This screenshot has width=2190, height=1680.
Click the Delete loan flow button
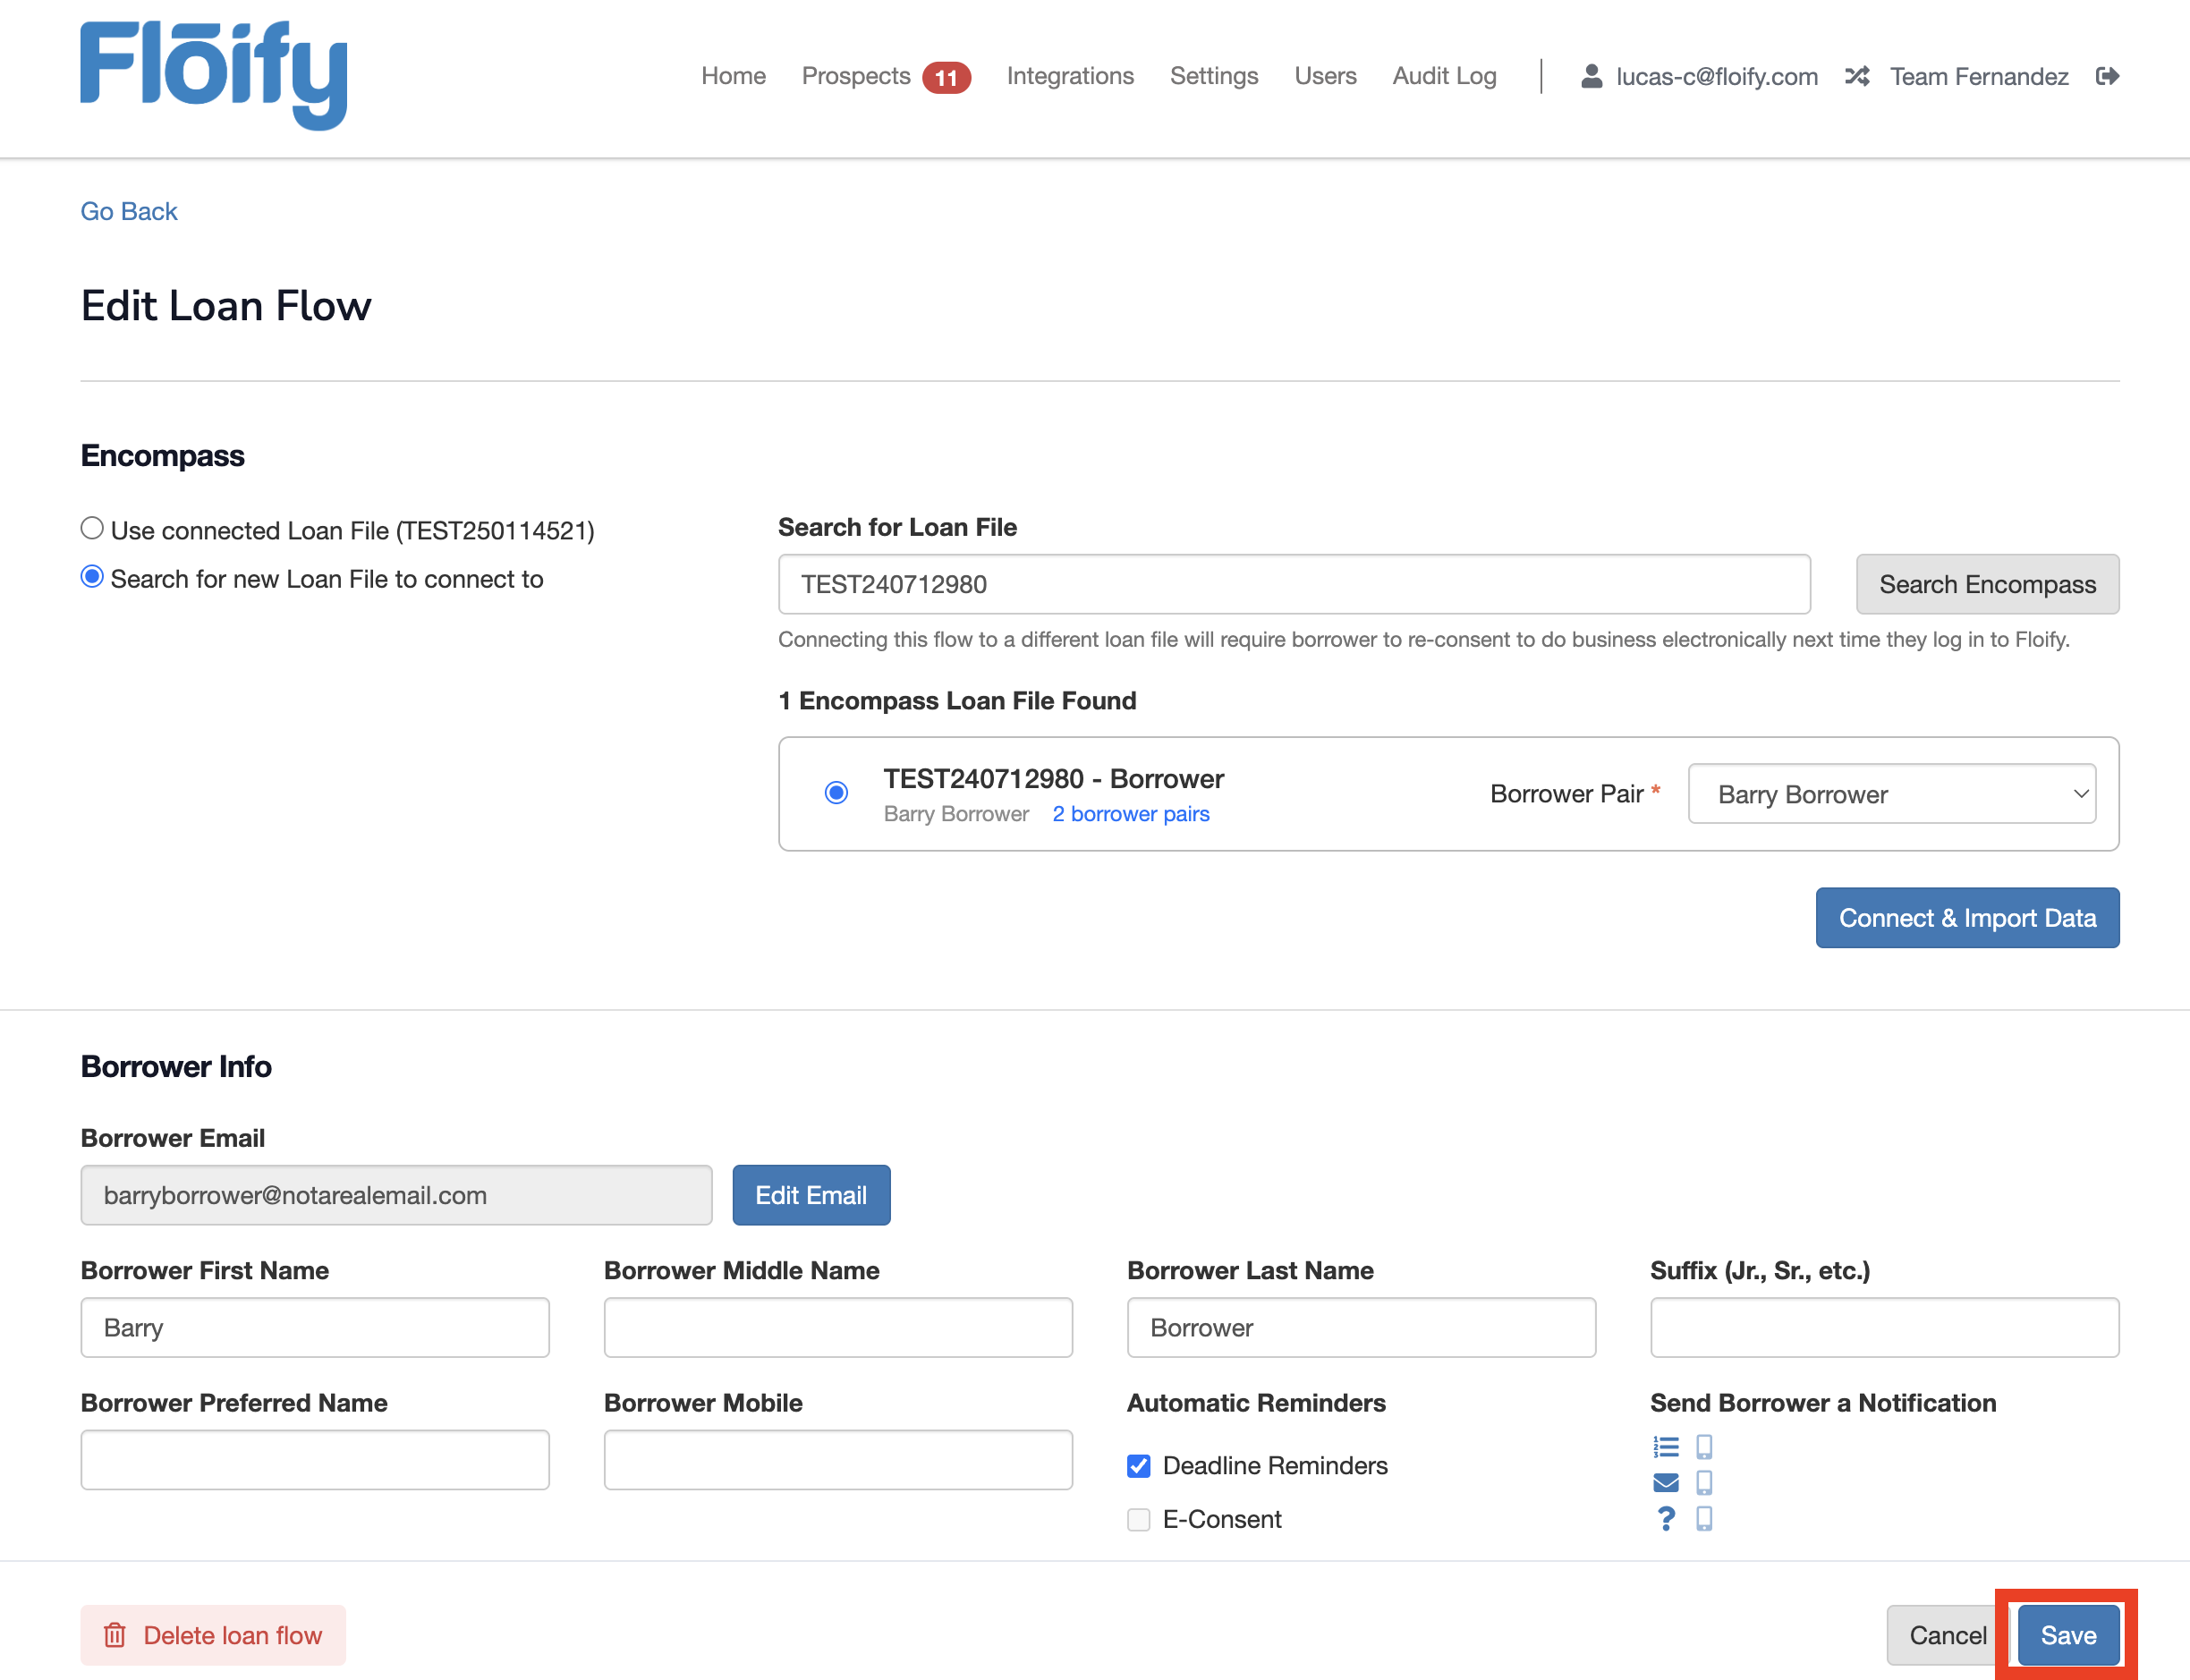click(213, 1635)
